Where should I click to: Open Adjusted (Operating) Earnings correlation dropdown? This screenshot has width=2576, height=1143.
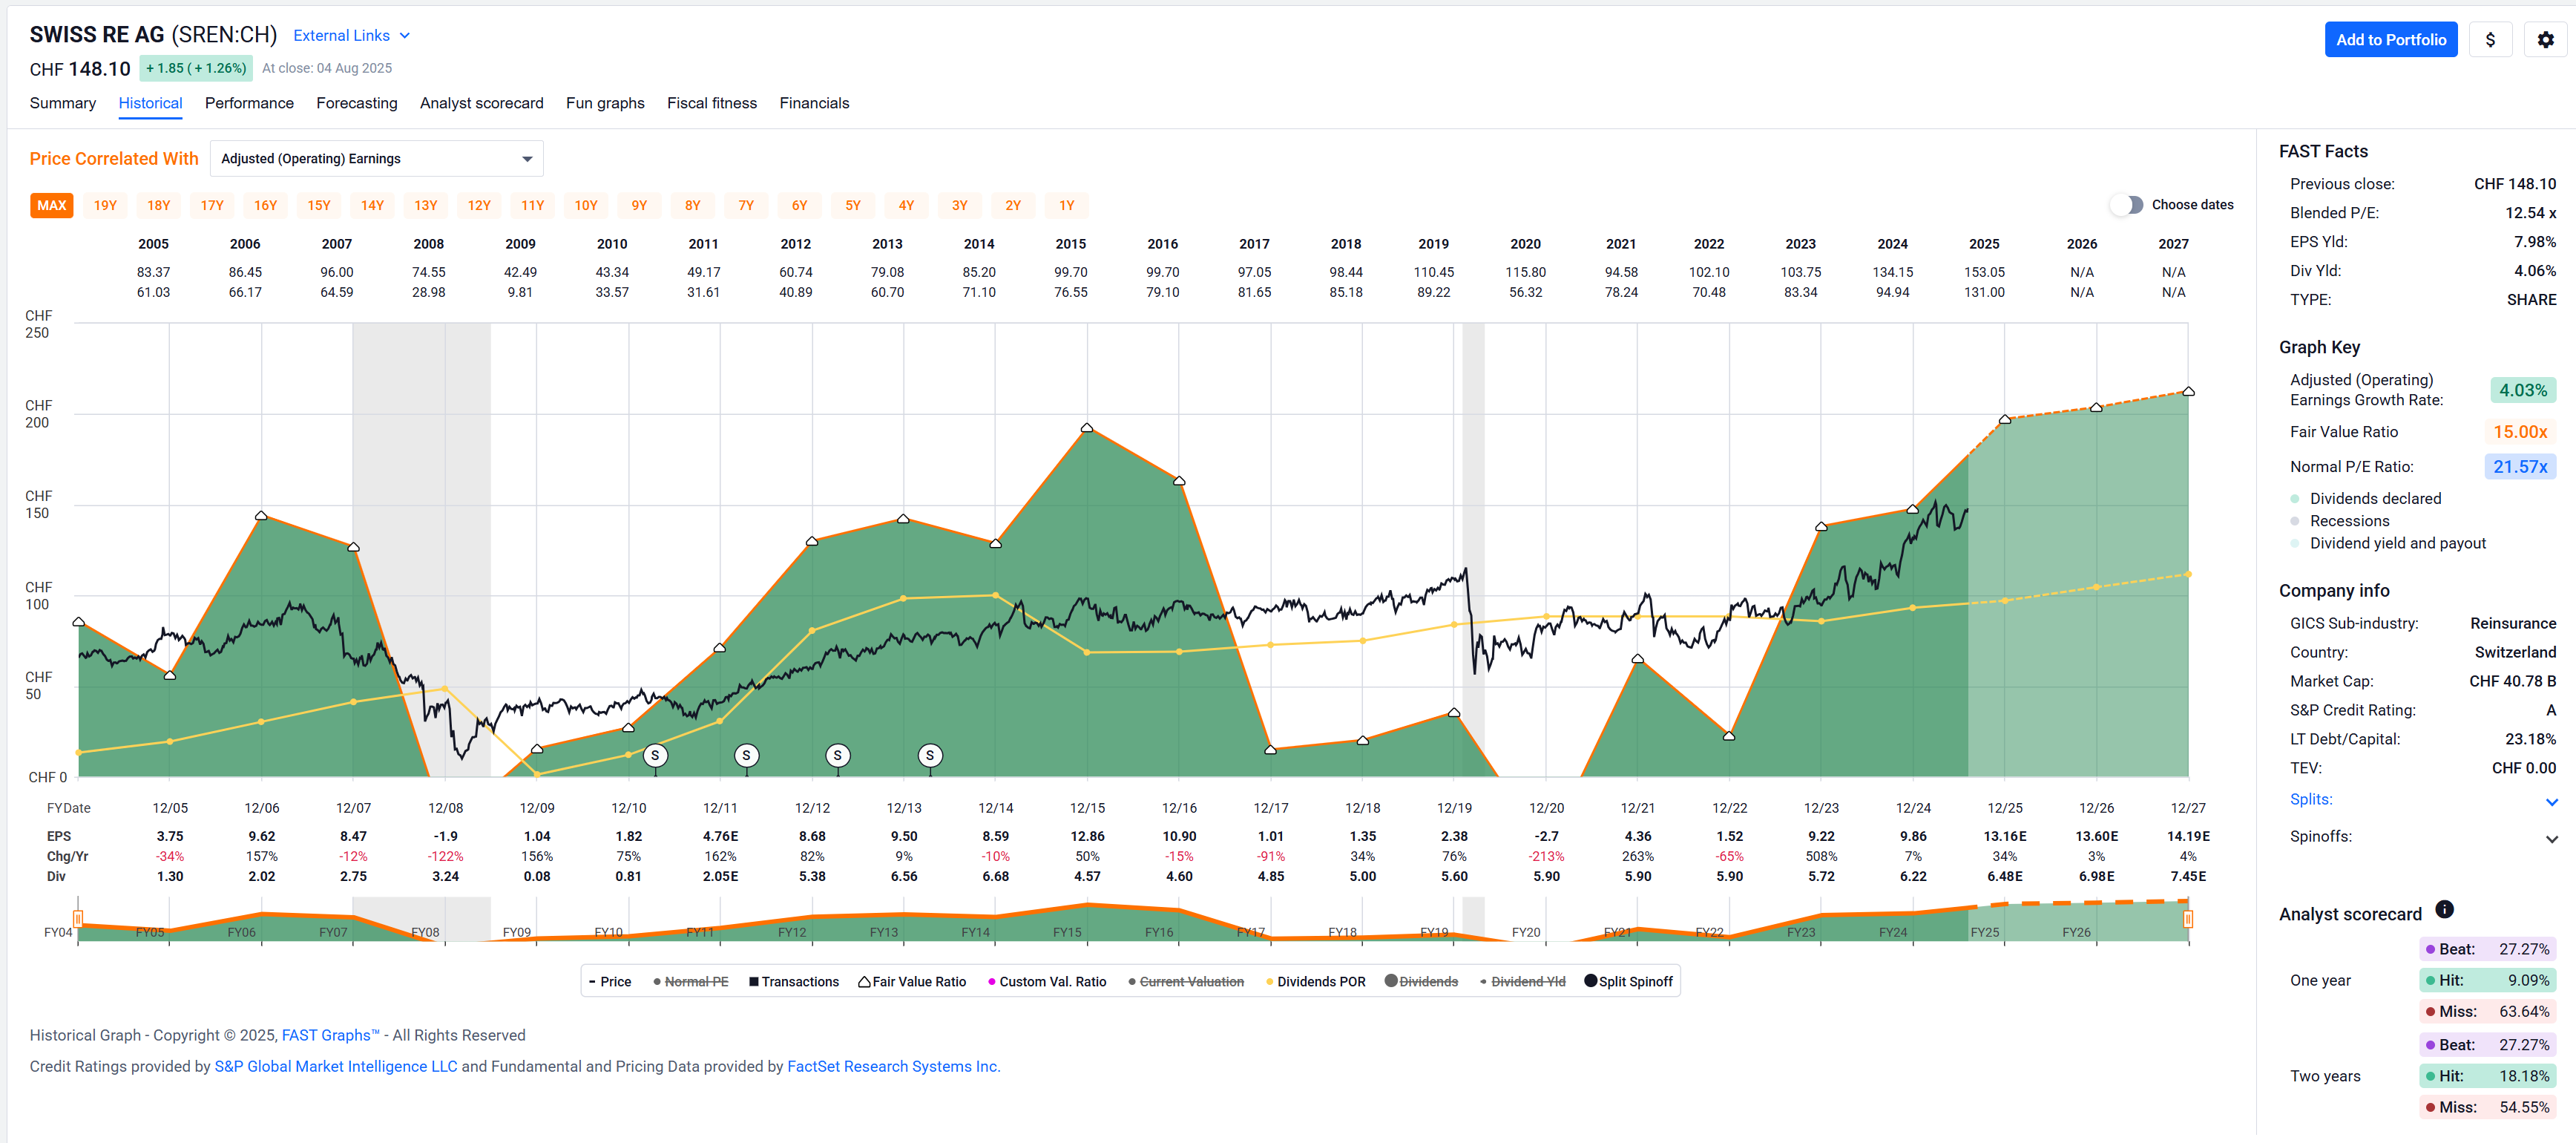point(376,159)
